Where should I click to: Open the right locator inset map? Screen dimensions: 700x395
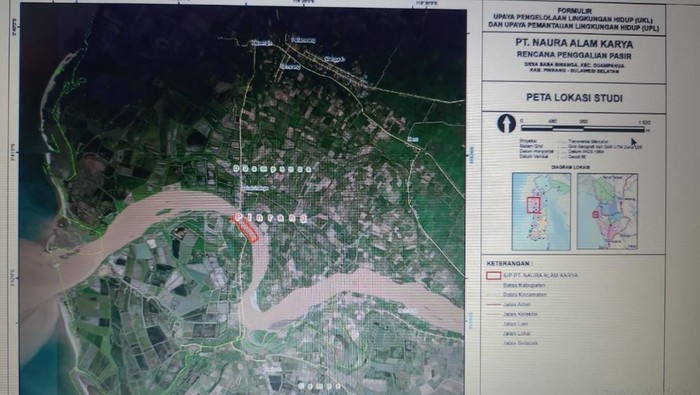[607, 212]
